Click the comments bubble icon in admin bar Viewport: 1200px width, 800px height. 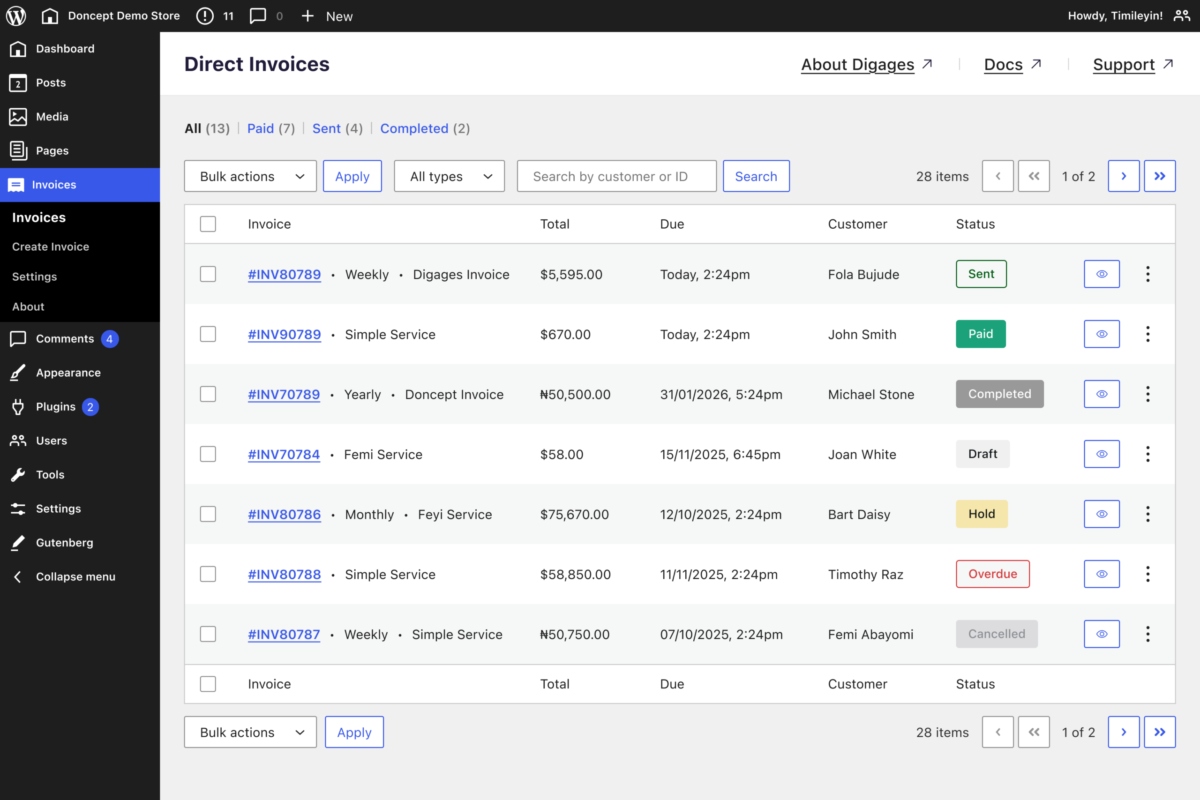click(x=258, y=16)
